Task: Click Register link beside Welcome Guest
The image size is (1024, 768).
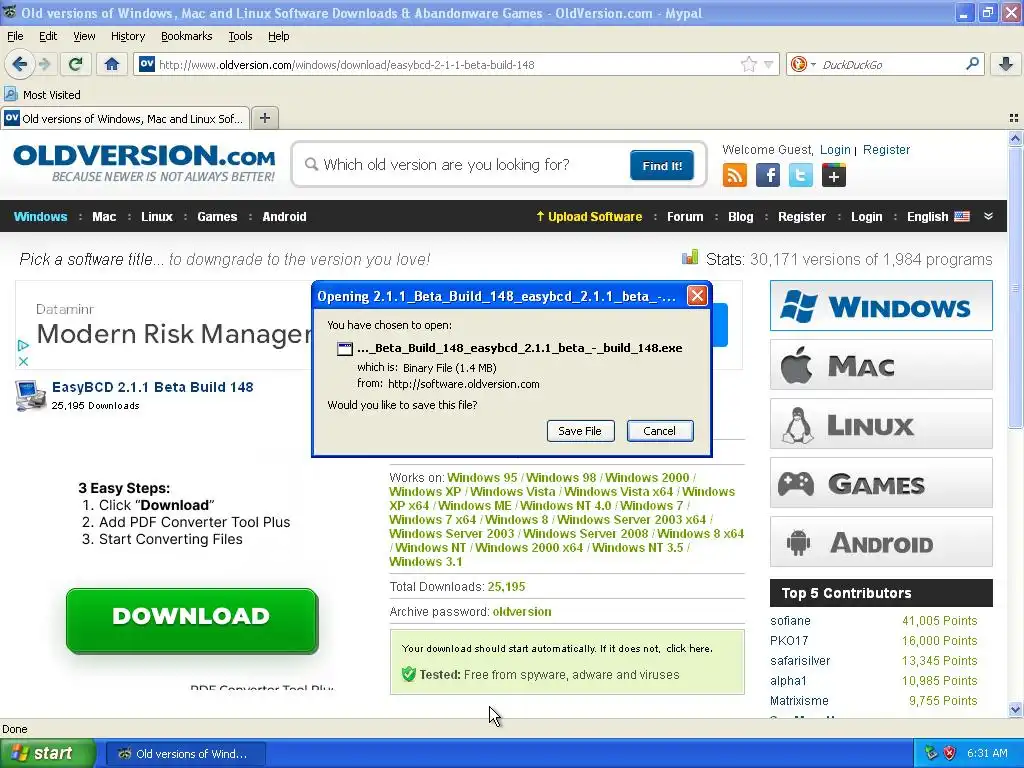Action: [x=886, y=150]
